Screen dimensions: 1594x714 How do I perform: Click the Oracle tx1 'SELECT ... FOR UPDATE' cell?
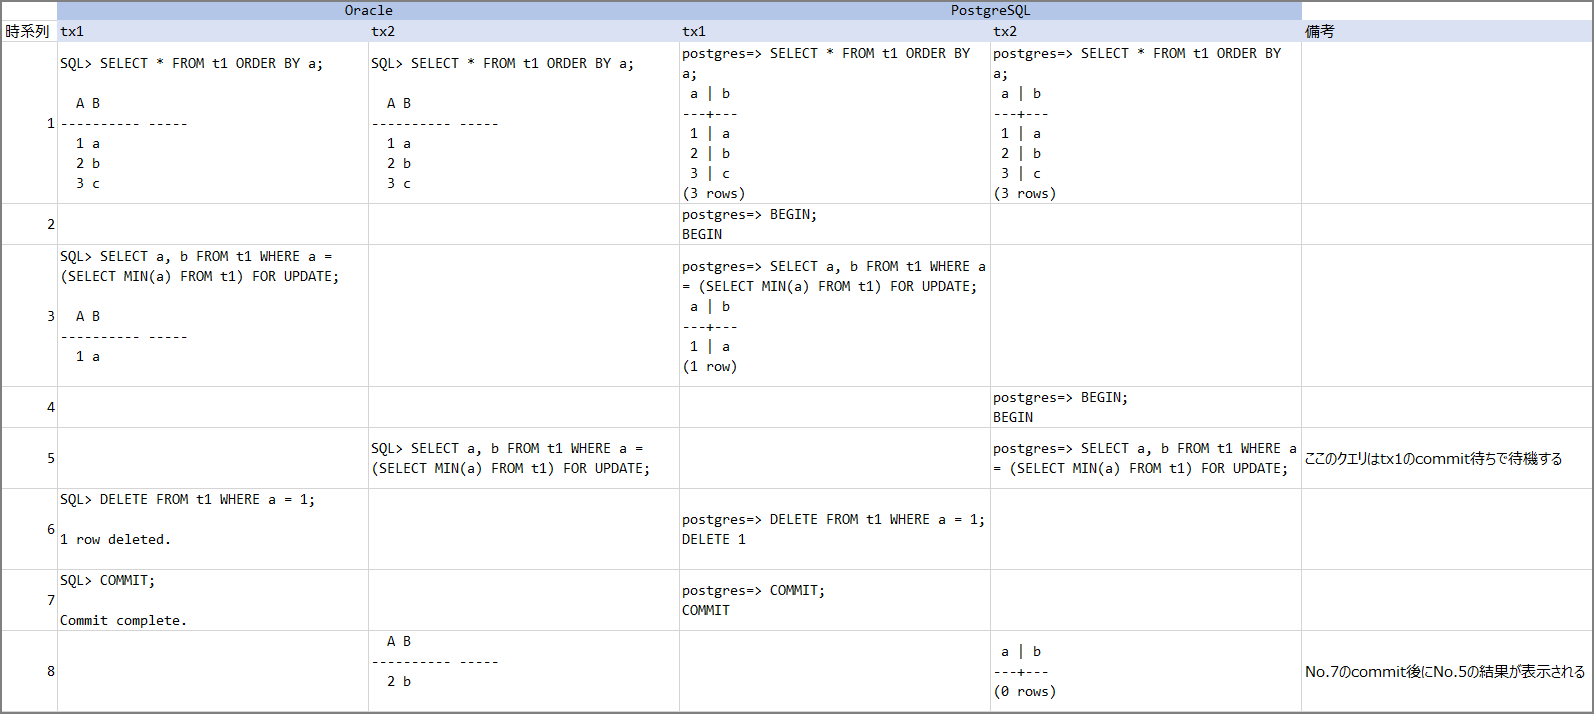click(212, 315)
